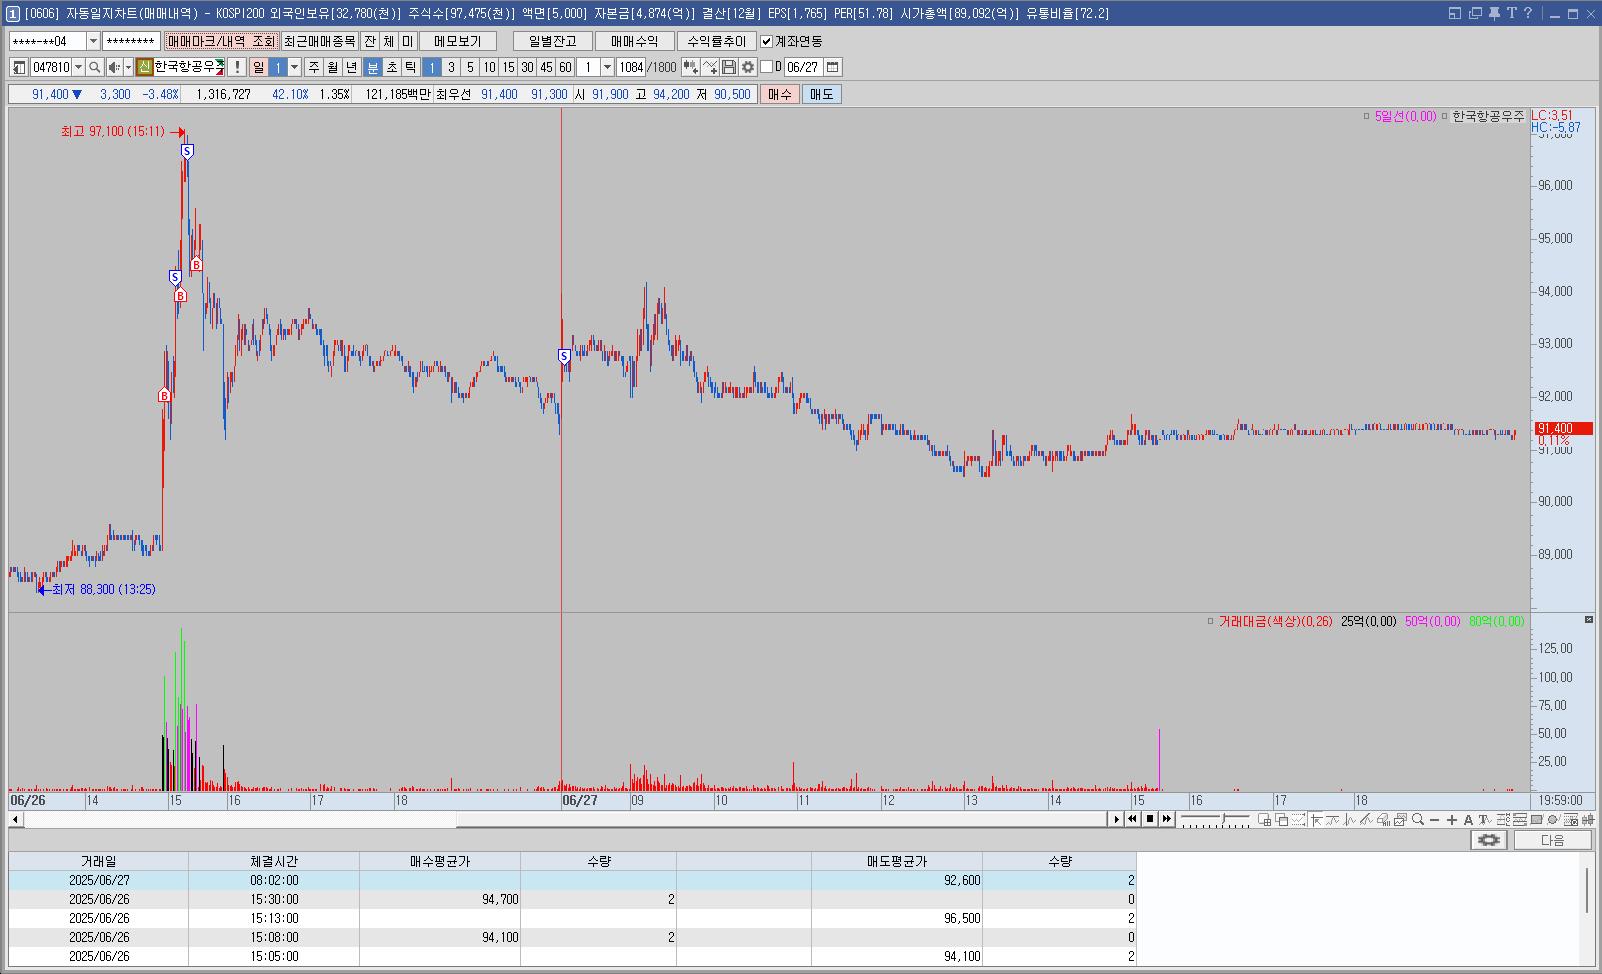The image size is (1602, 974).
Task: Click the 15 minute interval button
Action: coord(508,67)
